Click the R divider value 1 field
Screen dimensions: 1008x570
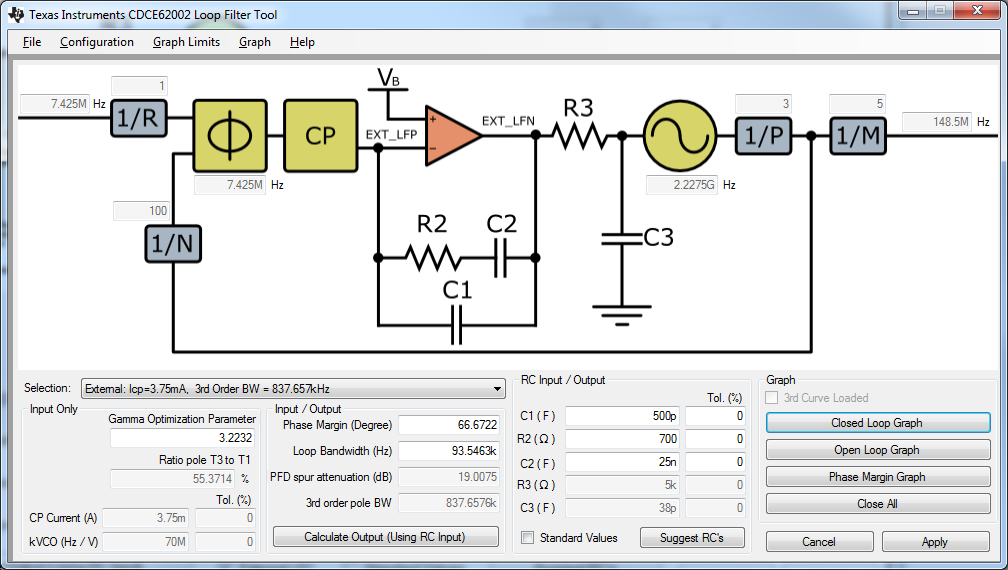coord(140,85)
